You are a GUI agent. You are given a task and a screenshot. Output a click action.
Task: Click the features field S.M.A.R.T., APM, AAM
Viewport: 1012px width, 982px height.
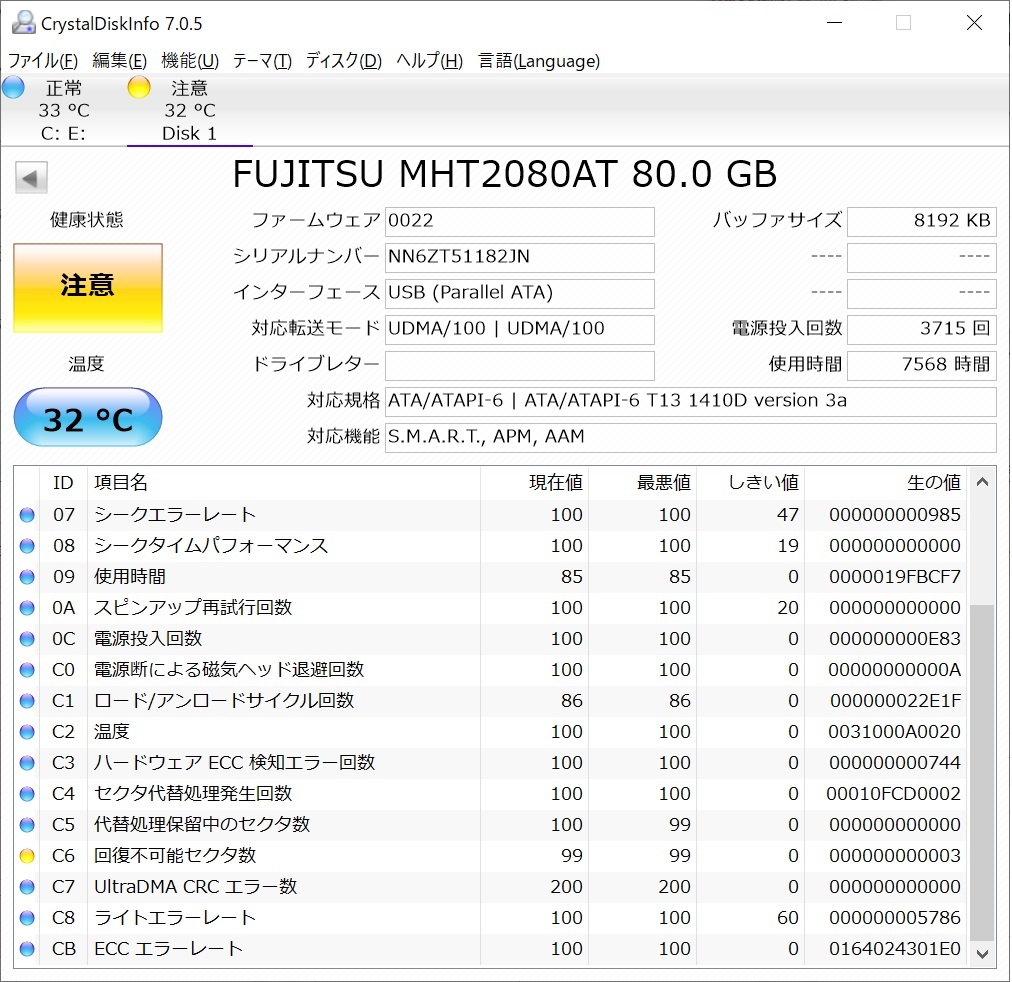691,437
